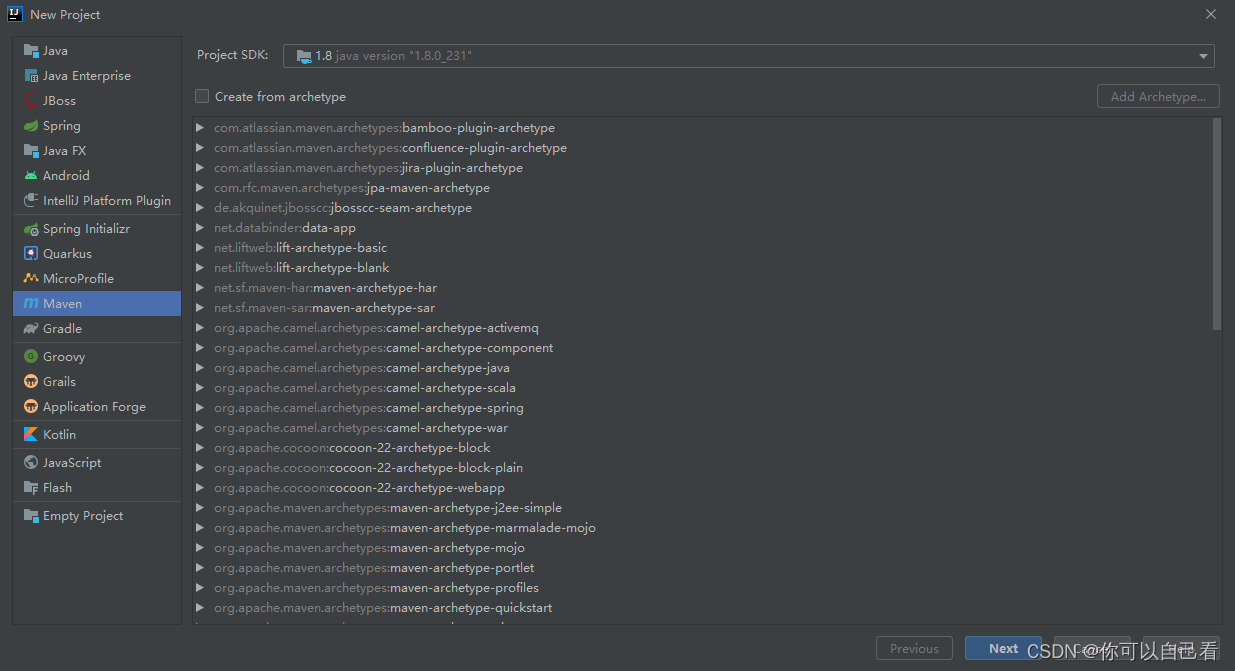1235x671 pixels.
Task: Select lift-archetype-blank archetype row
Action: (702, 268)
